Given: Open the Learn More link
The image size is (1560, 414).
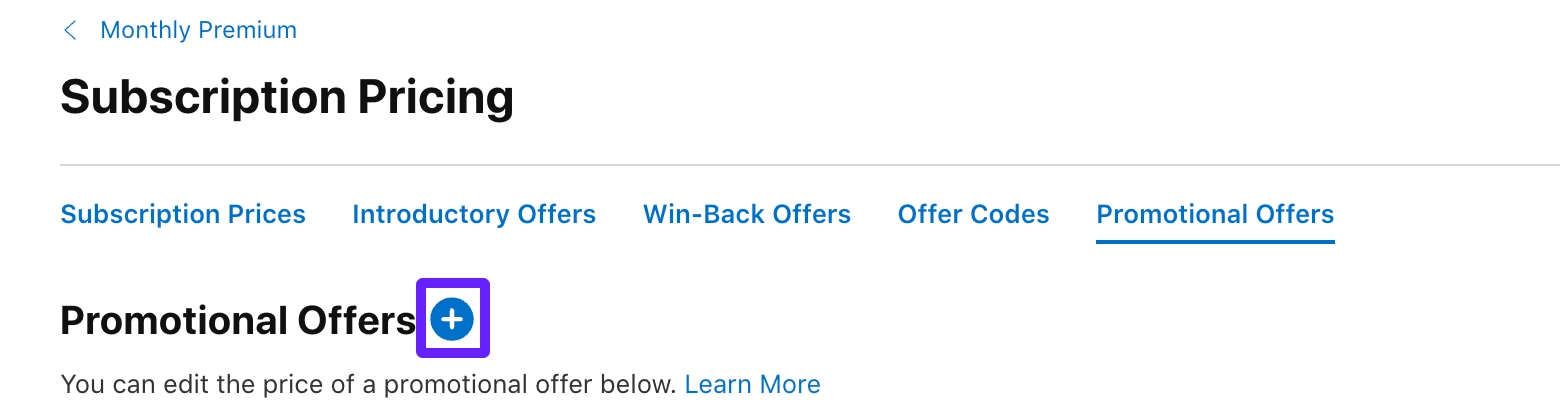Looking at the screenshot, I should tap(752, 384).
